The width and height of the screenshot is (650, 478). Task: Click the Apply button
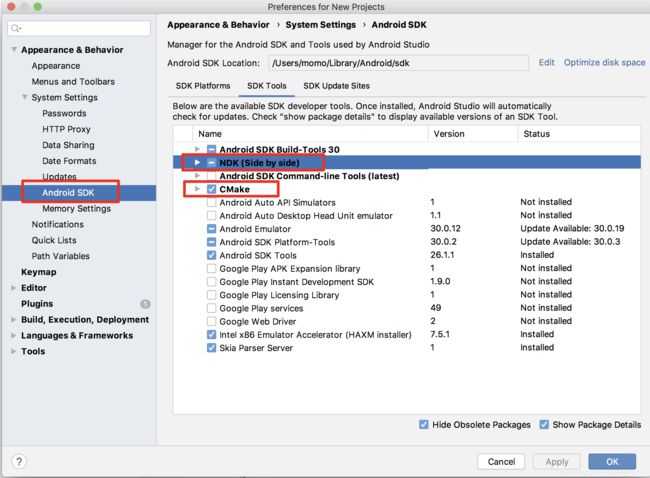click(557, 461)
